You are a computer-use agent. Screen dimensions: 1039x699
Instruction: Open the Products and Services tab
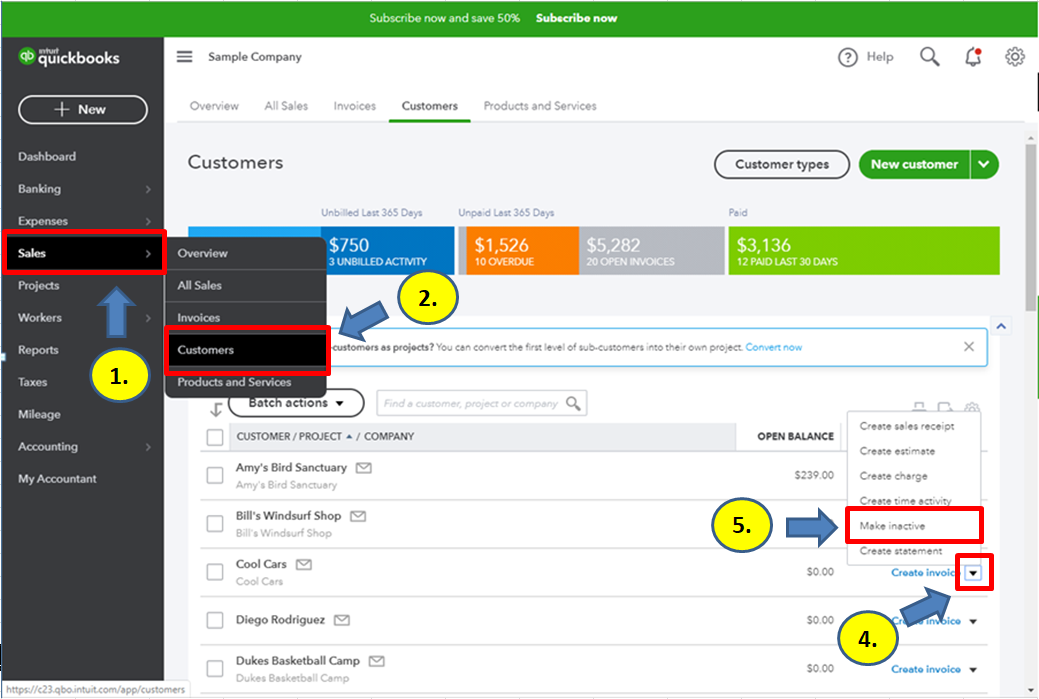(x=540, y=106)
